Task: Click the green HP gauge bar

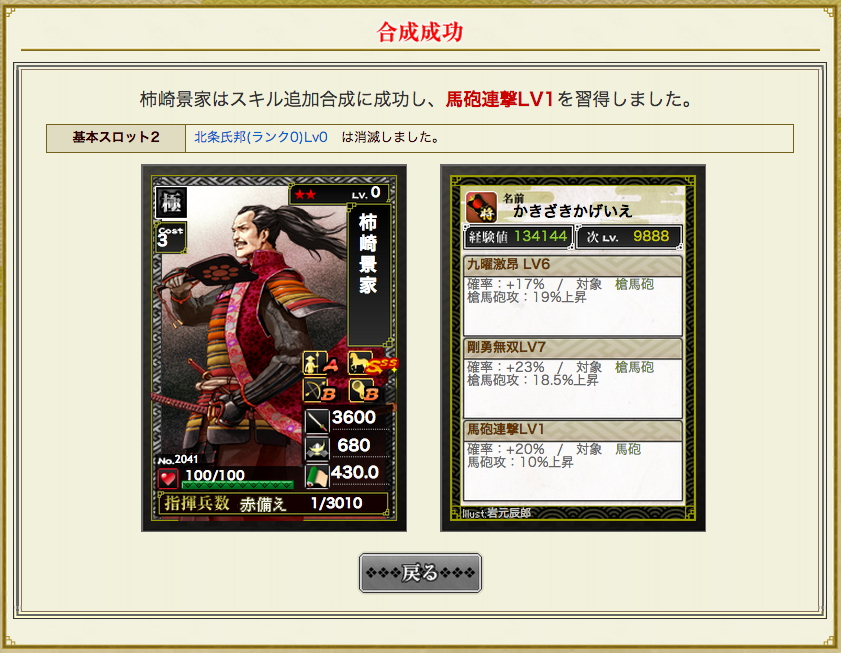Action: pyautogui.click(x=238, y=485)
